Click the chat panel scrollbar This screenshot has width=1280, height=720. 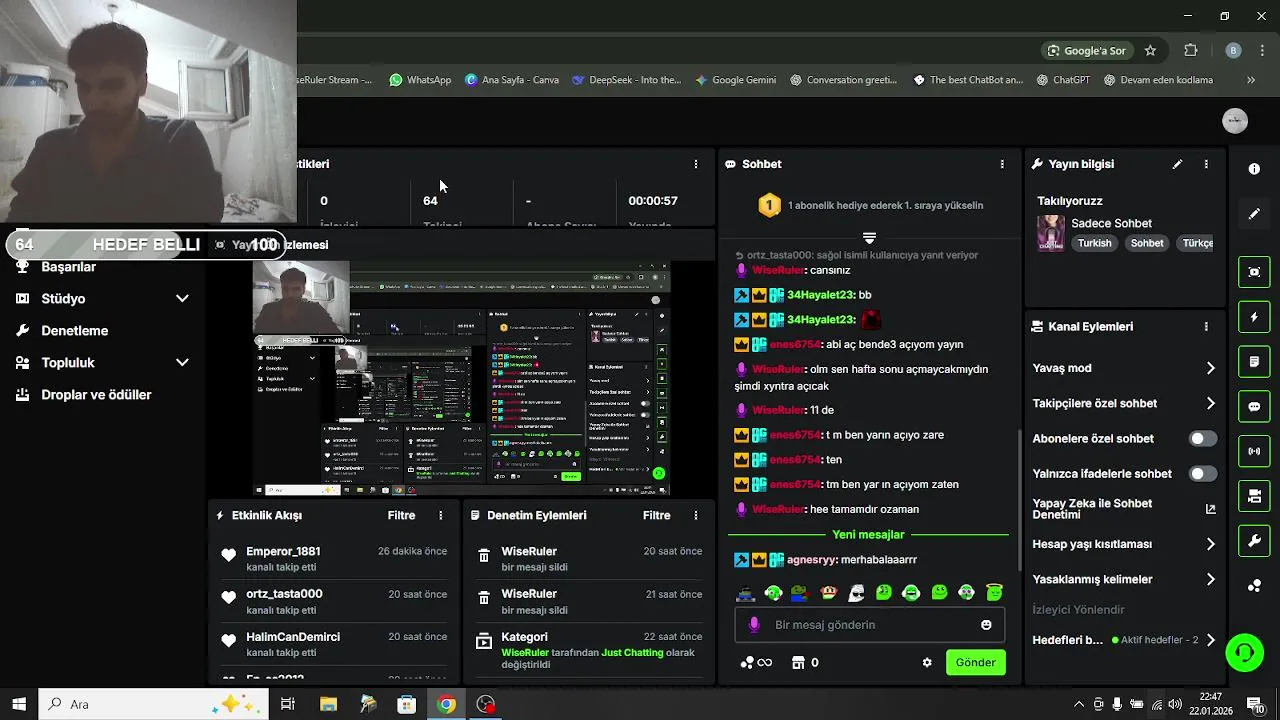point(1019,500)
